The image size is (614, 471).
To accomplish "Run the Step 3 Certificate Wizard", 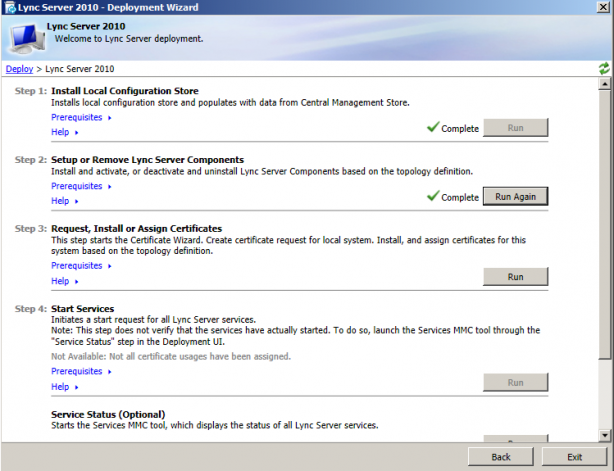I will click(x=515, y=277).
